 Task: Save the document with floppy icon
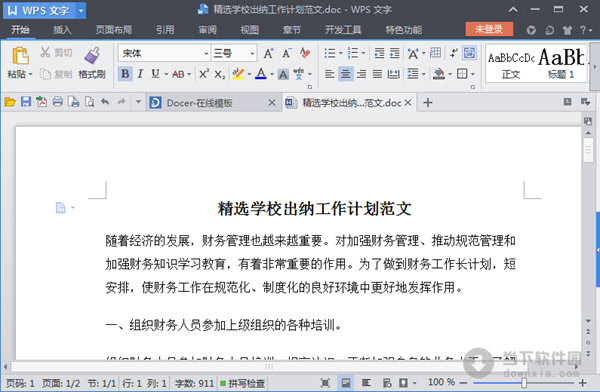click(x=26, y=102)
